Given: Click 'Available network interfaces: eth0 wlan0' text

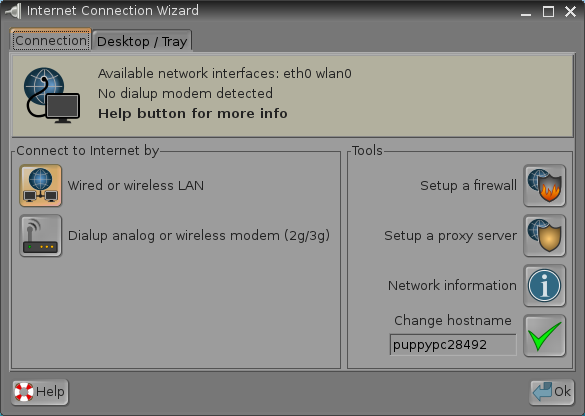Looking at the screenshot, I should point(225,73).
